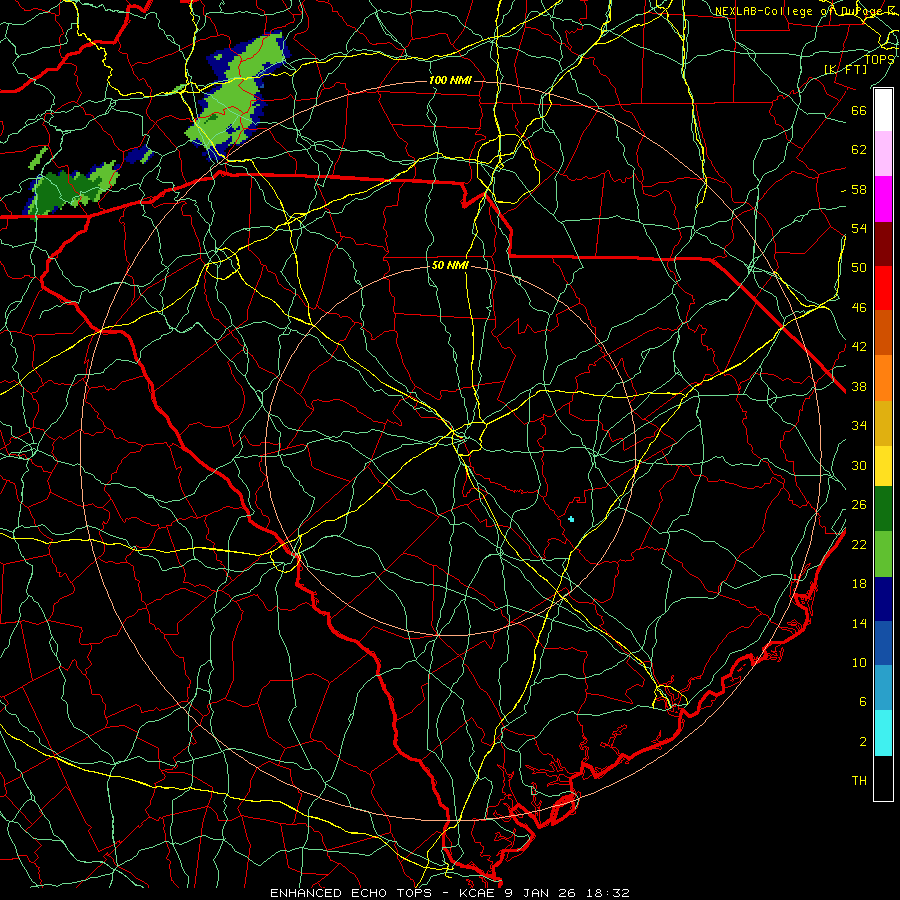The height and width of the screenshot is (900, 900).
Task: Click the black TH legend swatch
Action: click(x=883, y=778)
